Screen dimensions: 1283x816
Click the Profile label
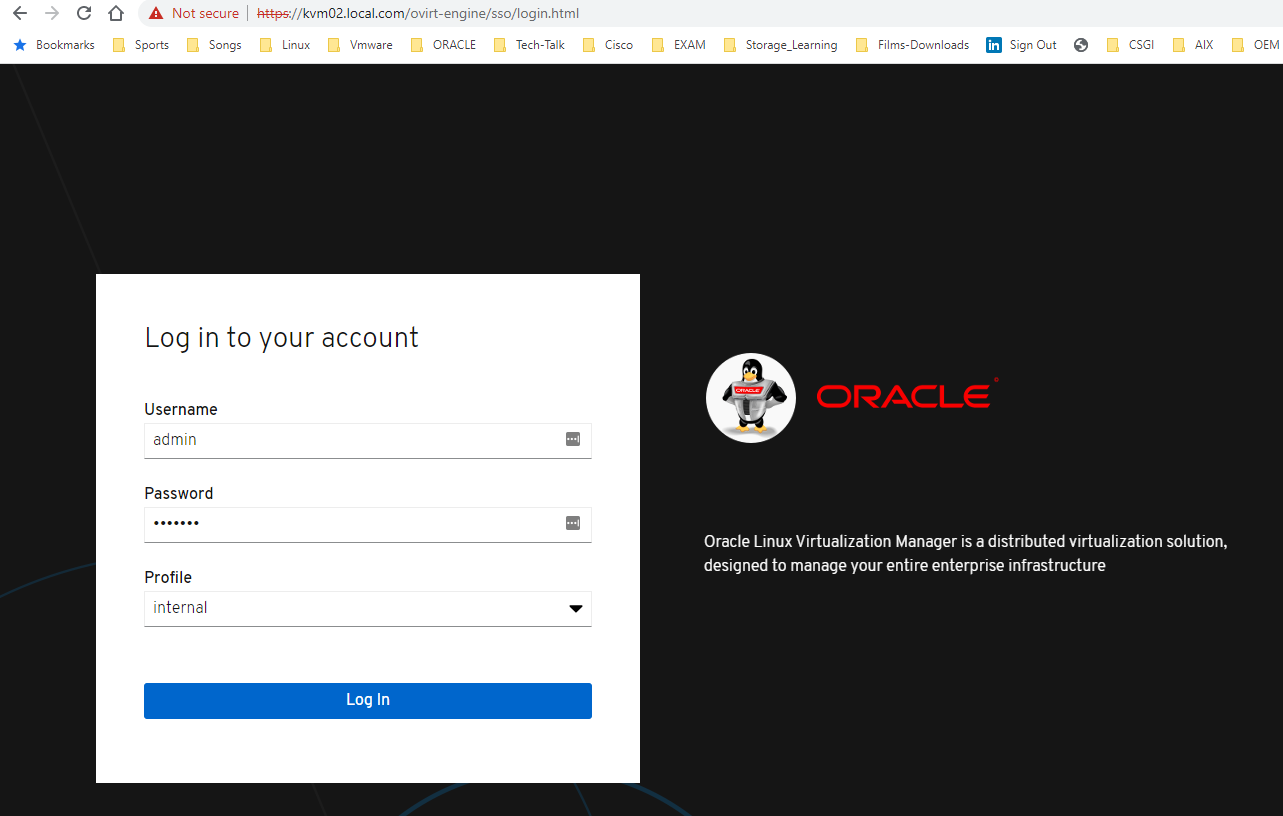pos(168,577)
